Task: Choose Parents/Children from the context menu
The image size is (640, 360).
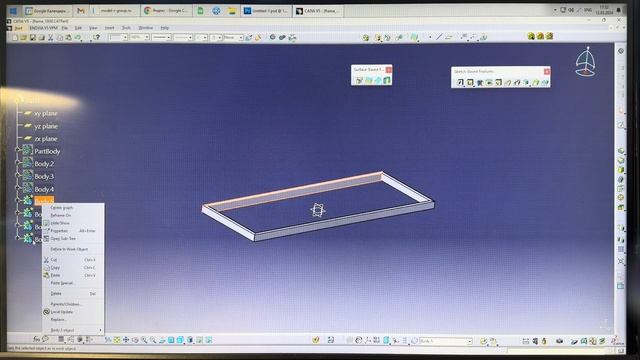Action: click(65, 304)
